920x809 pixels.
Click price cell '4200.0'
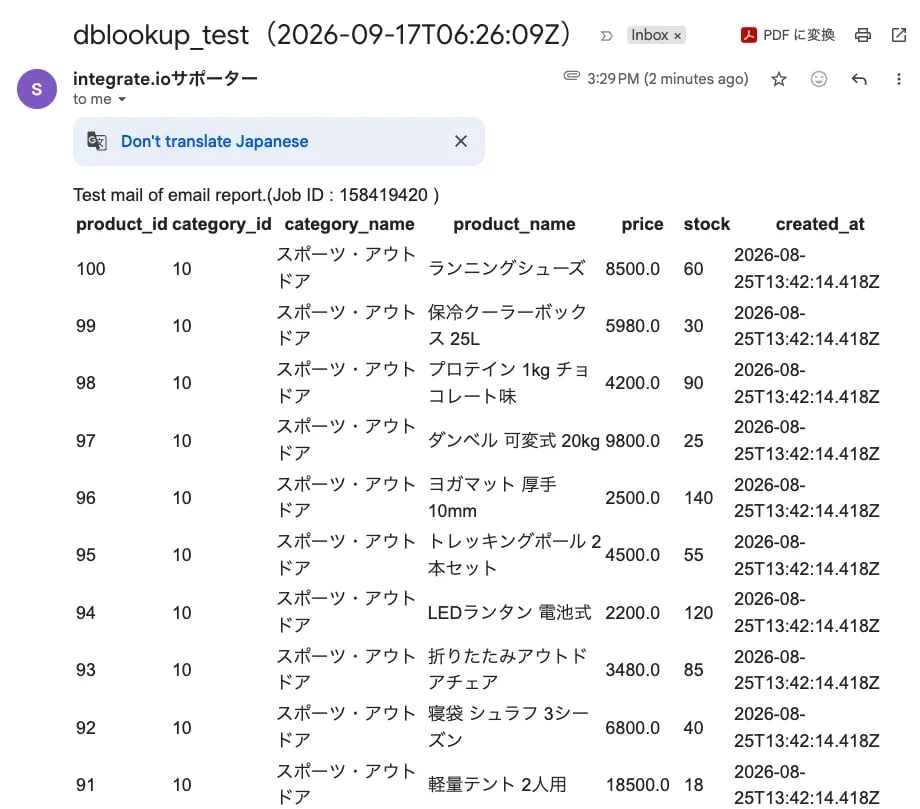point(632,383)
